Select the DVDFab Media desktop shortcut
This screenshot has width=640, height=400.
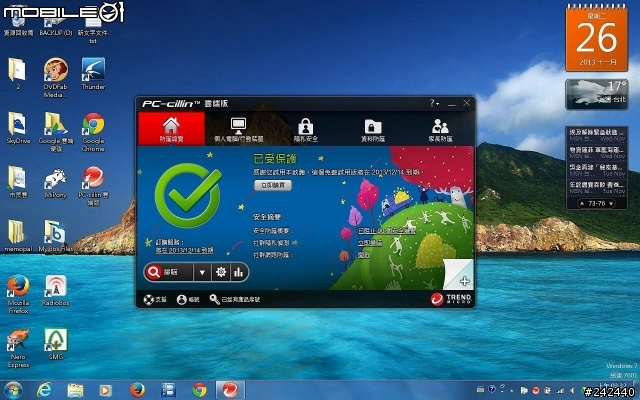(56, 78)
